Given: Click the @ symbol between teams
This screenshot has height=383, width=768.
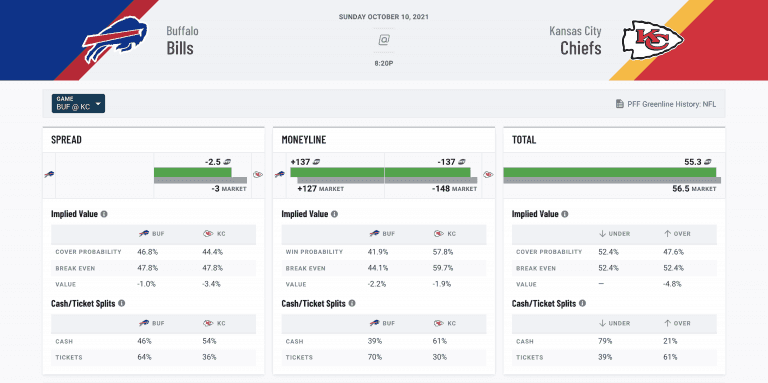Looking at the screenshot, I should point(384,40).
